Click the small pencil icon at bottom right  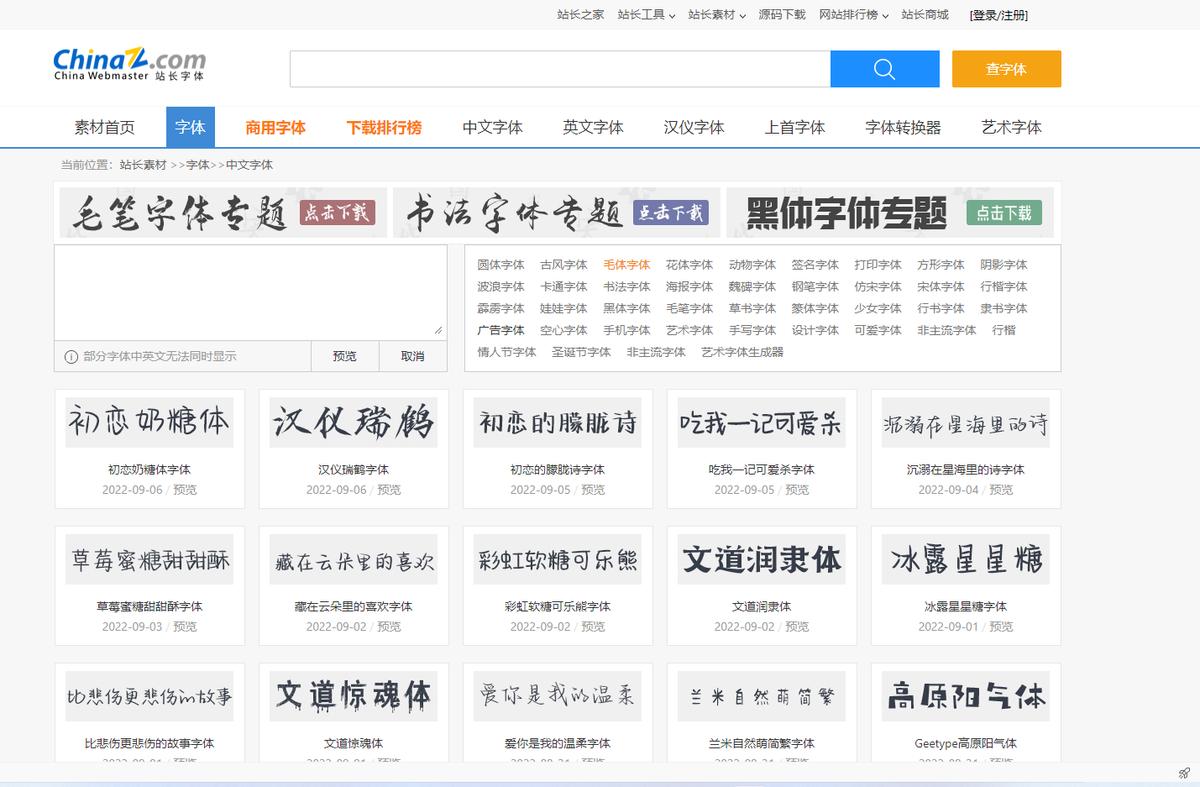(x=1184, y=771)
